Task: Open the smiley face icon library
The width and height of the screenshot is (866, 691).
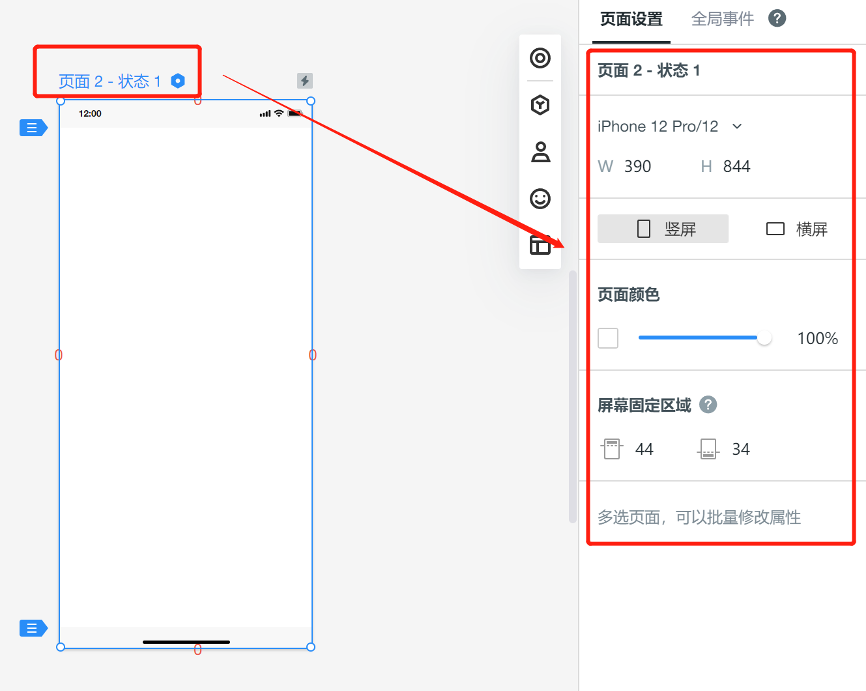Action: (540, 199)
